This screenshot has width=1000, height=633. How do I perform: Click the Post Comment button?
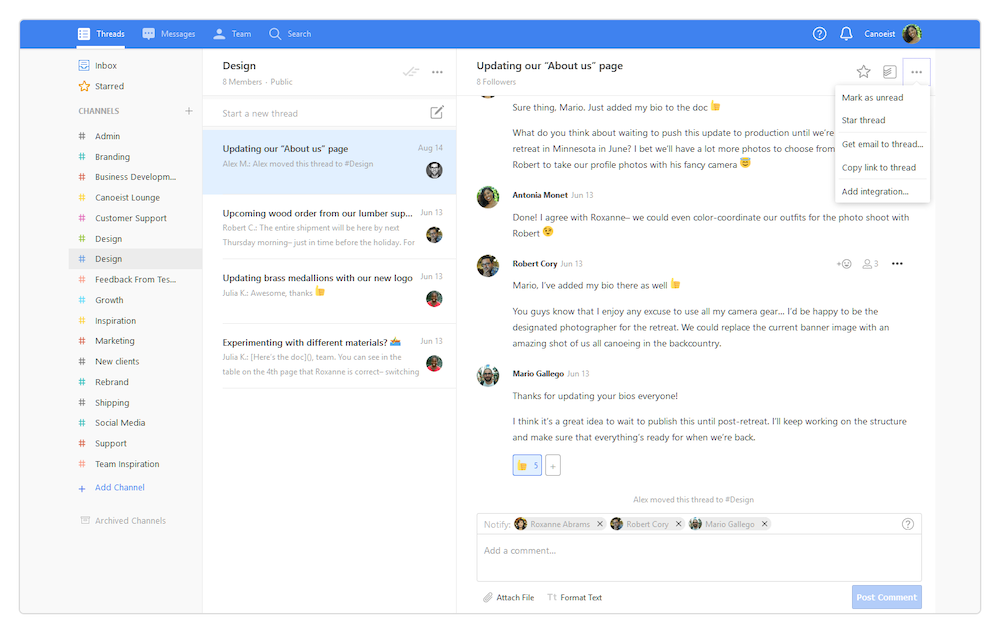pyautogui.click(x=886, y=597)
